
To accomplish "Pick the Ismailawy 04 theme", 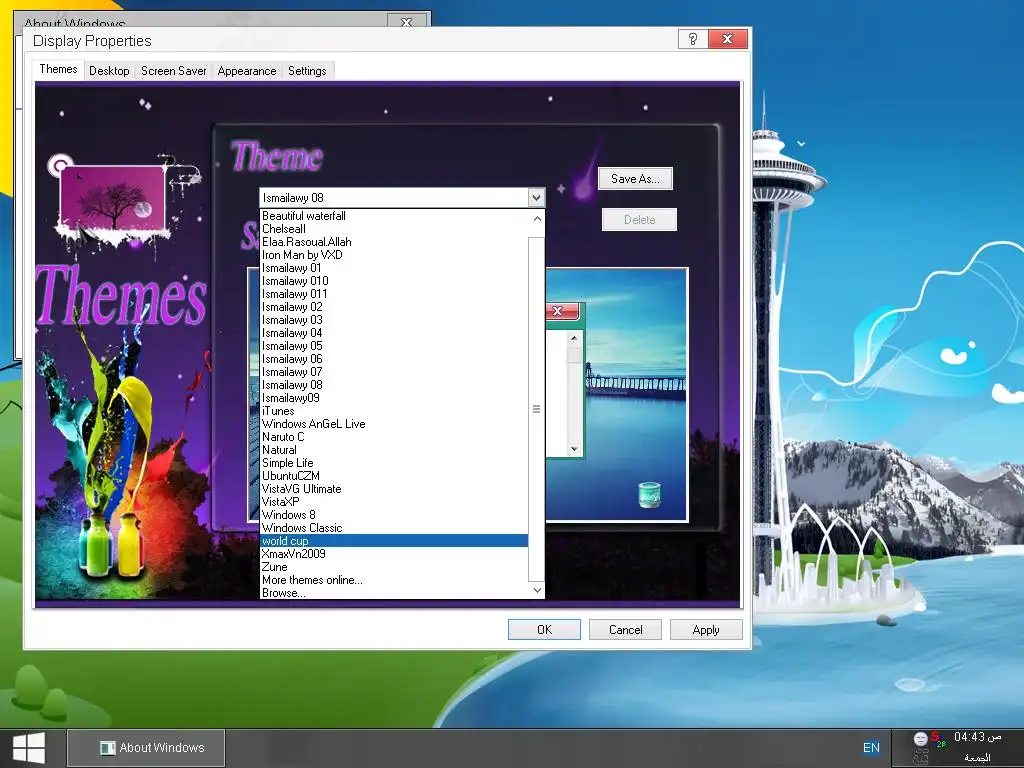I will [394, 333].
